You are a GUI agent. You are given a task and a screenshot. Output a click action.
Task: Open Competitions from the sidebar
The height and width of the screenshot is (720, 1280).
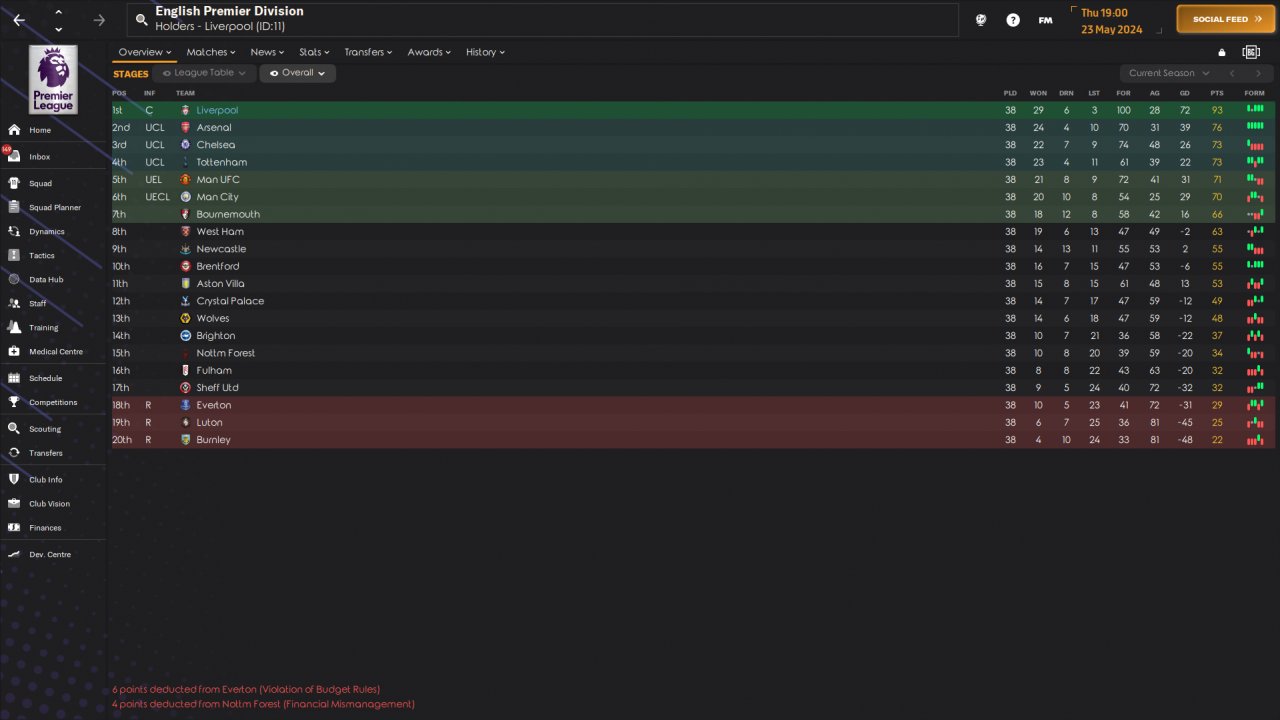click(x=53, y=402)
